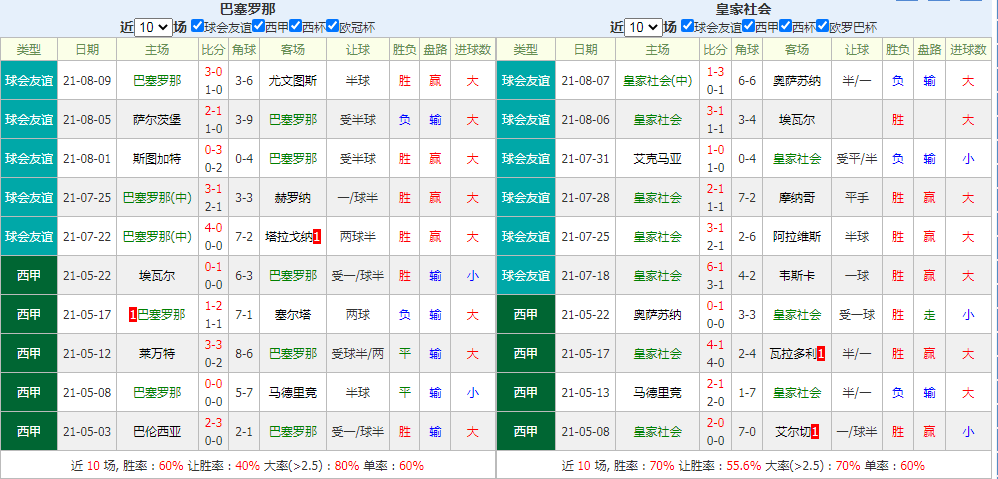
Task: Open the match-count dropdown for 巴塞罗那
Action: 153,27
